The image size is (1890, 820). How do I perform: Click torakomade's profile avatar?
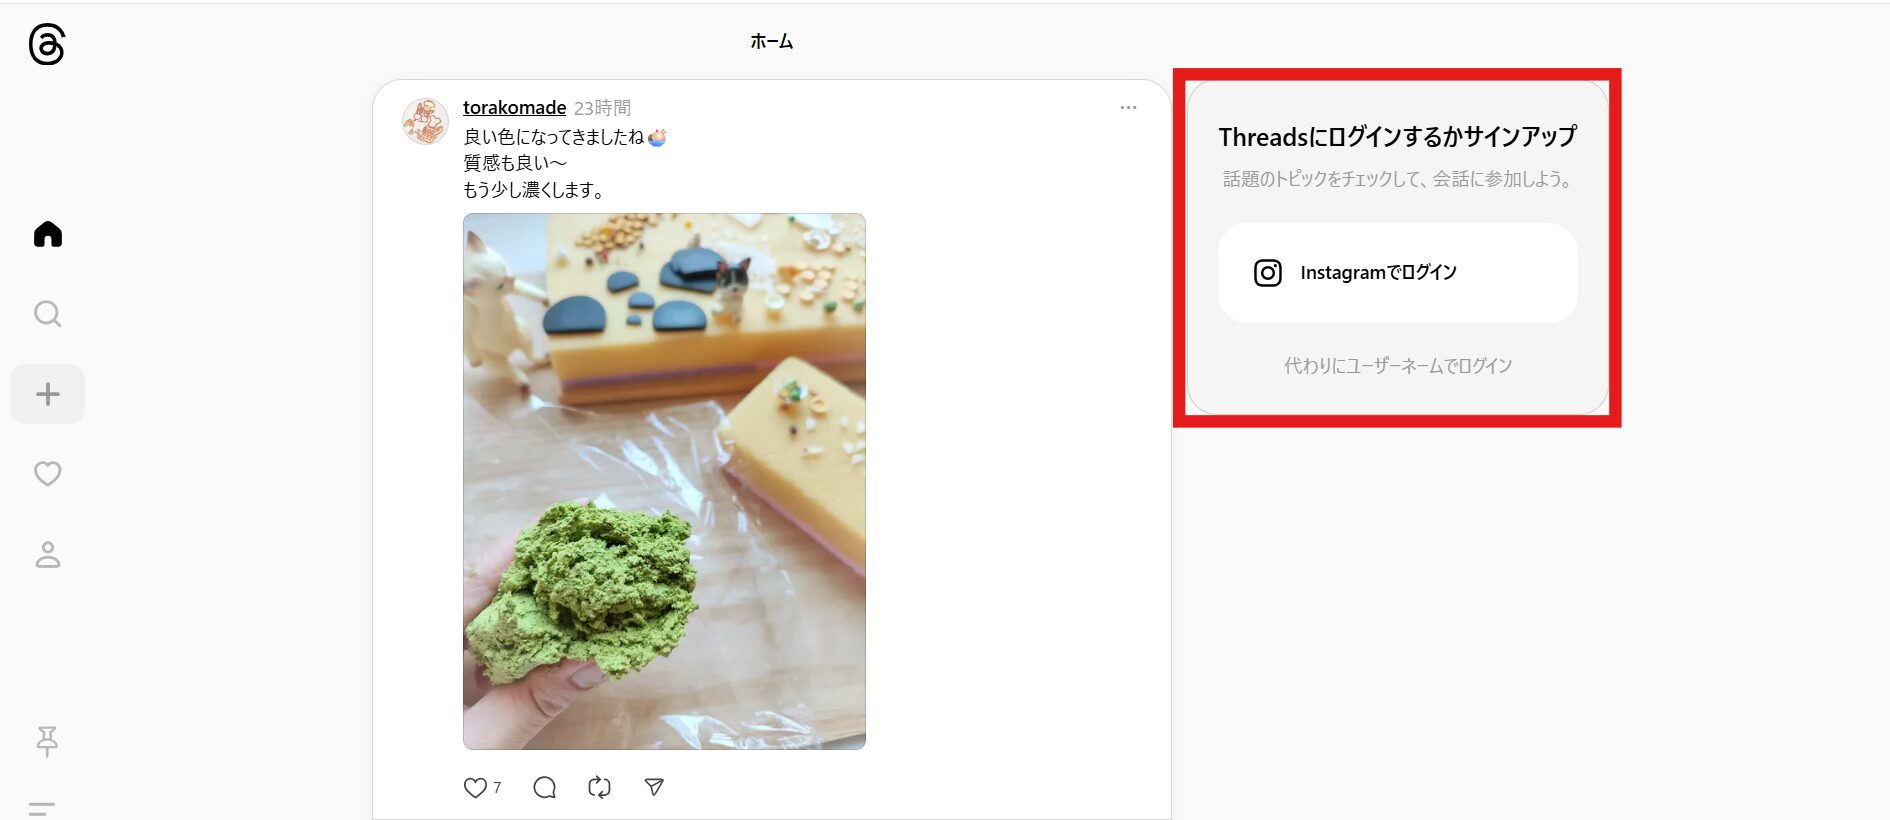tap(425, 121)
